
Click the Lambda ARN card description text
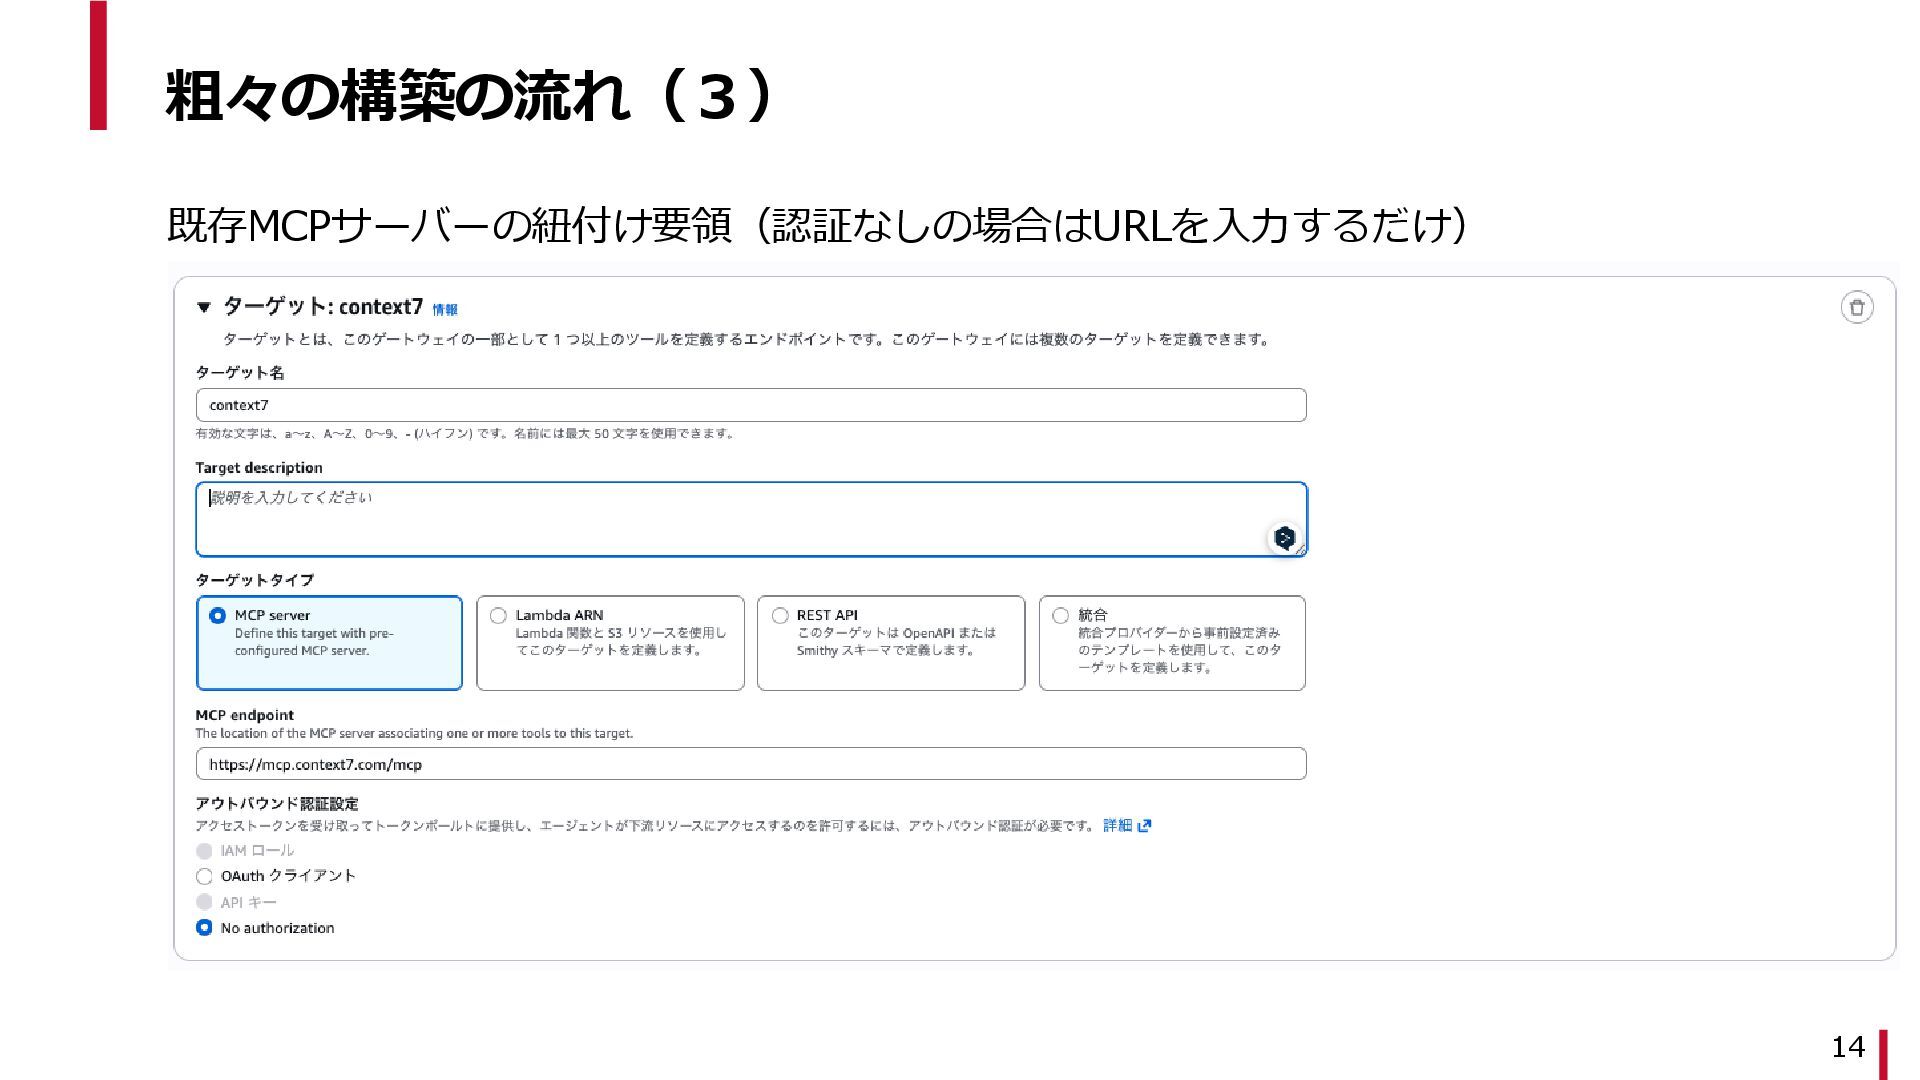pyautogui.click(x=620, y=642)
